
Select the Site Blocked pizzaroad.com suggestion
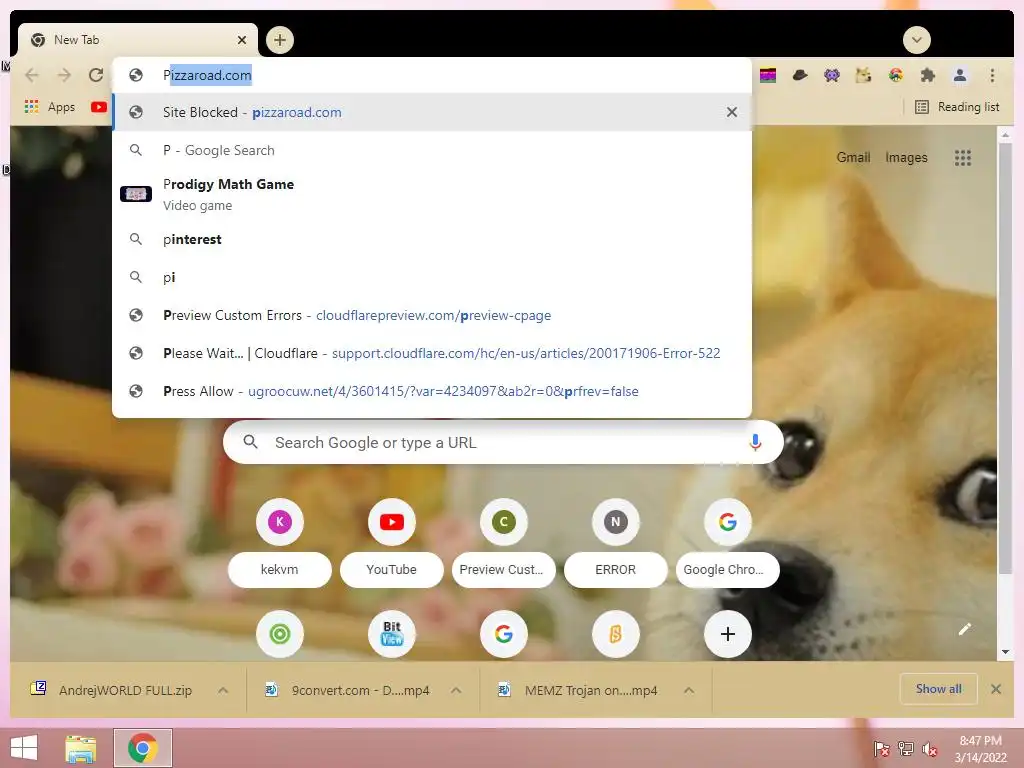pos(432,112)
